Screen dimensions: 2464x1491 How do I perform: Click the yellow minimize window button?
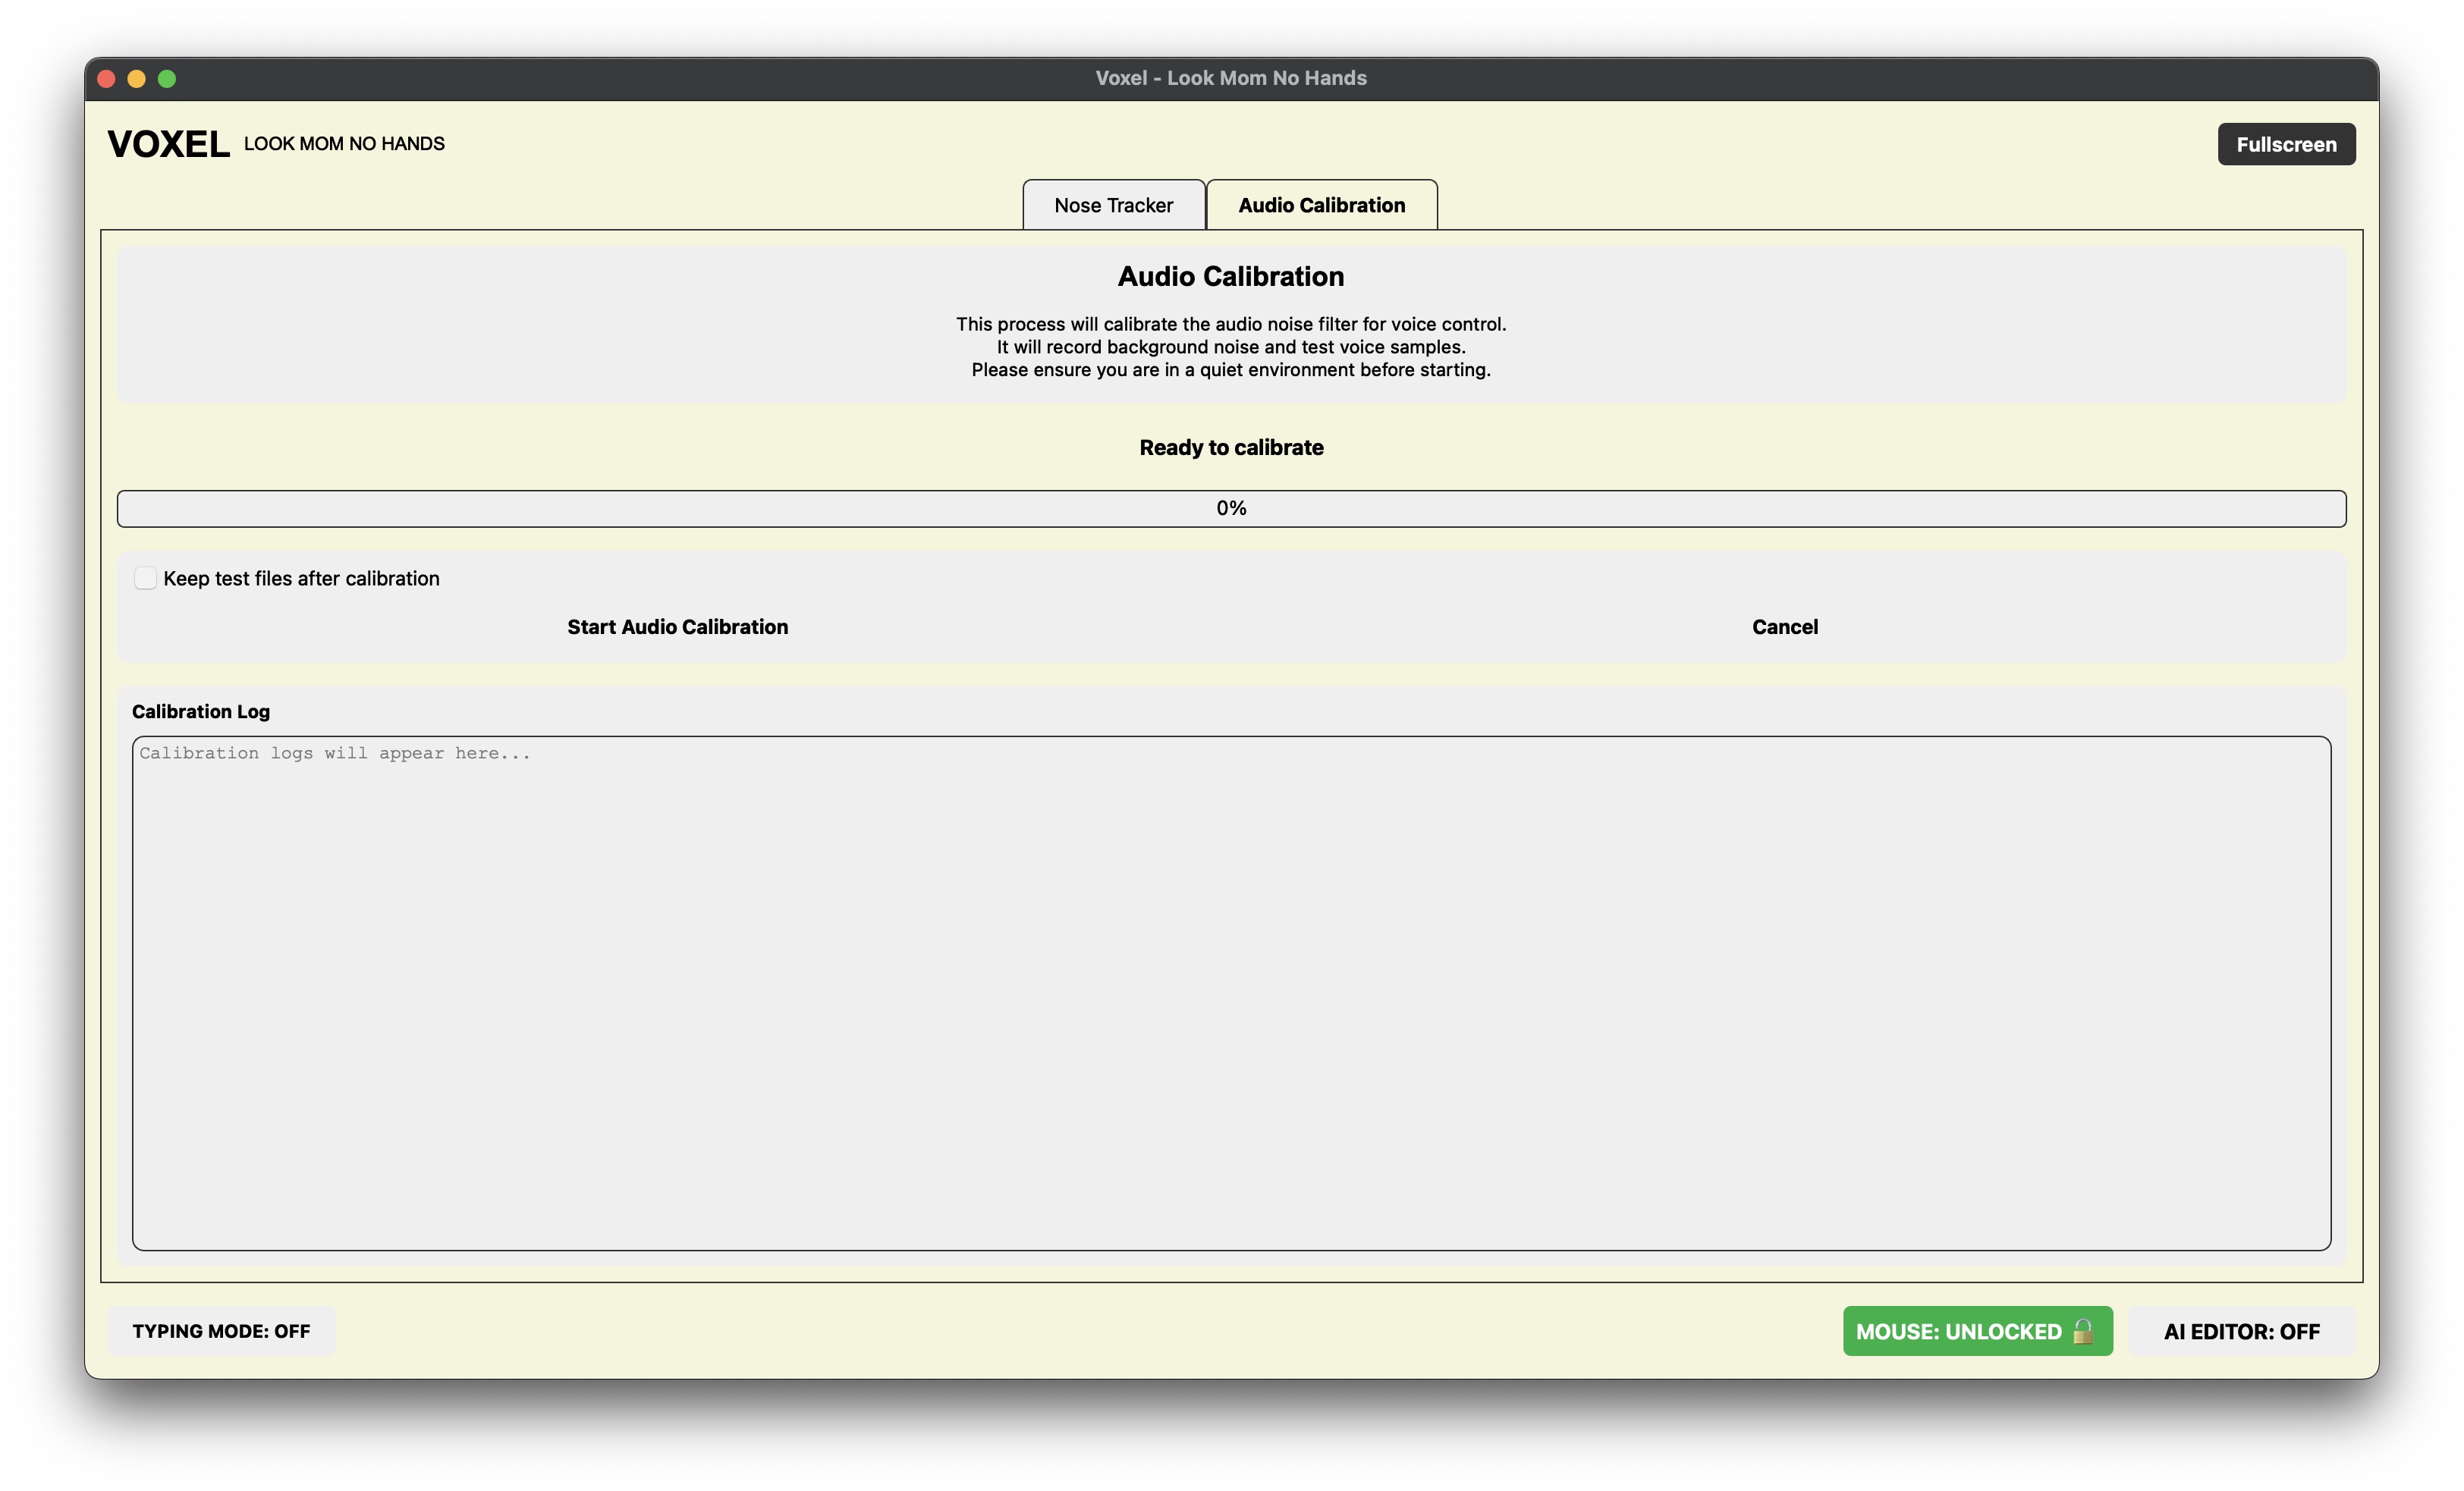click(137, 79)
